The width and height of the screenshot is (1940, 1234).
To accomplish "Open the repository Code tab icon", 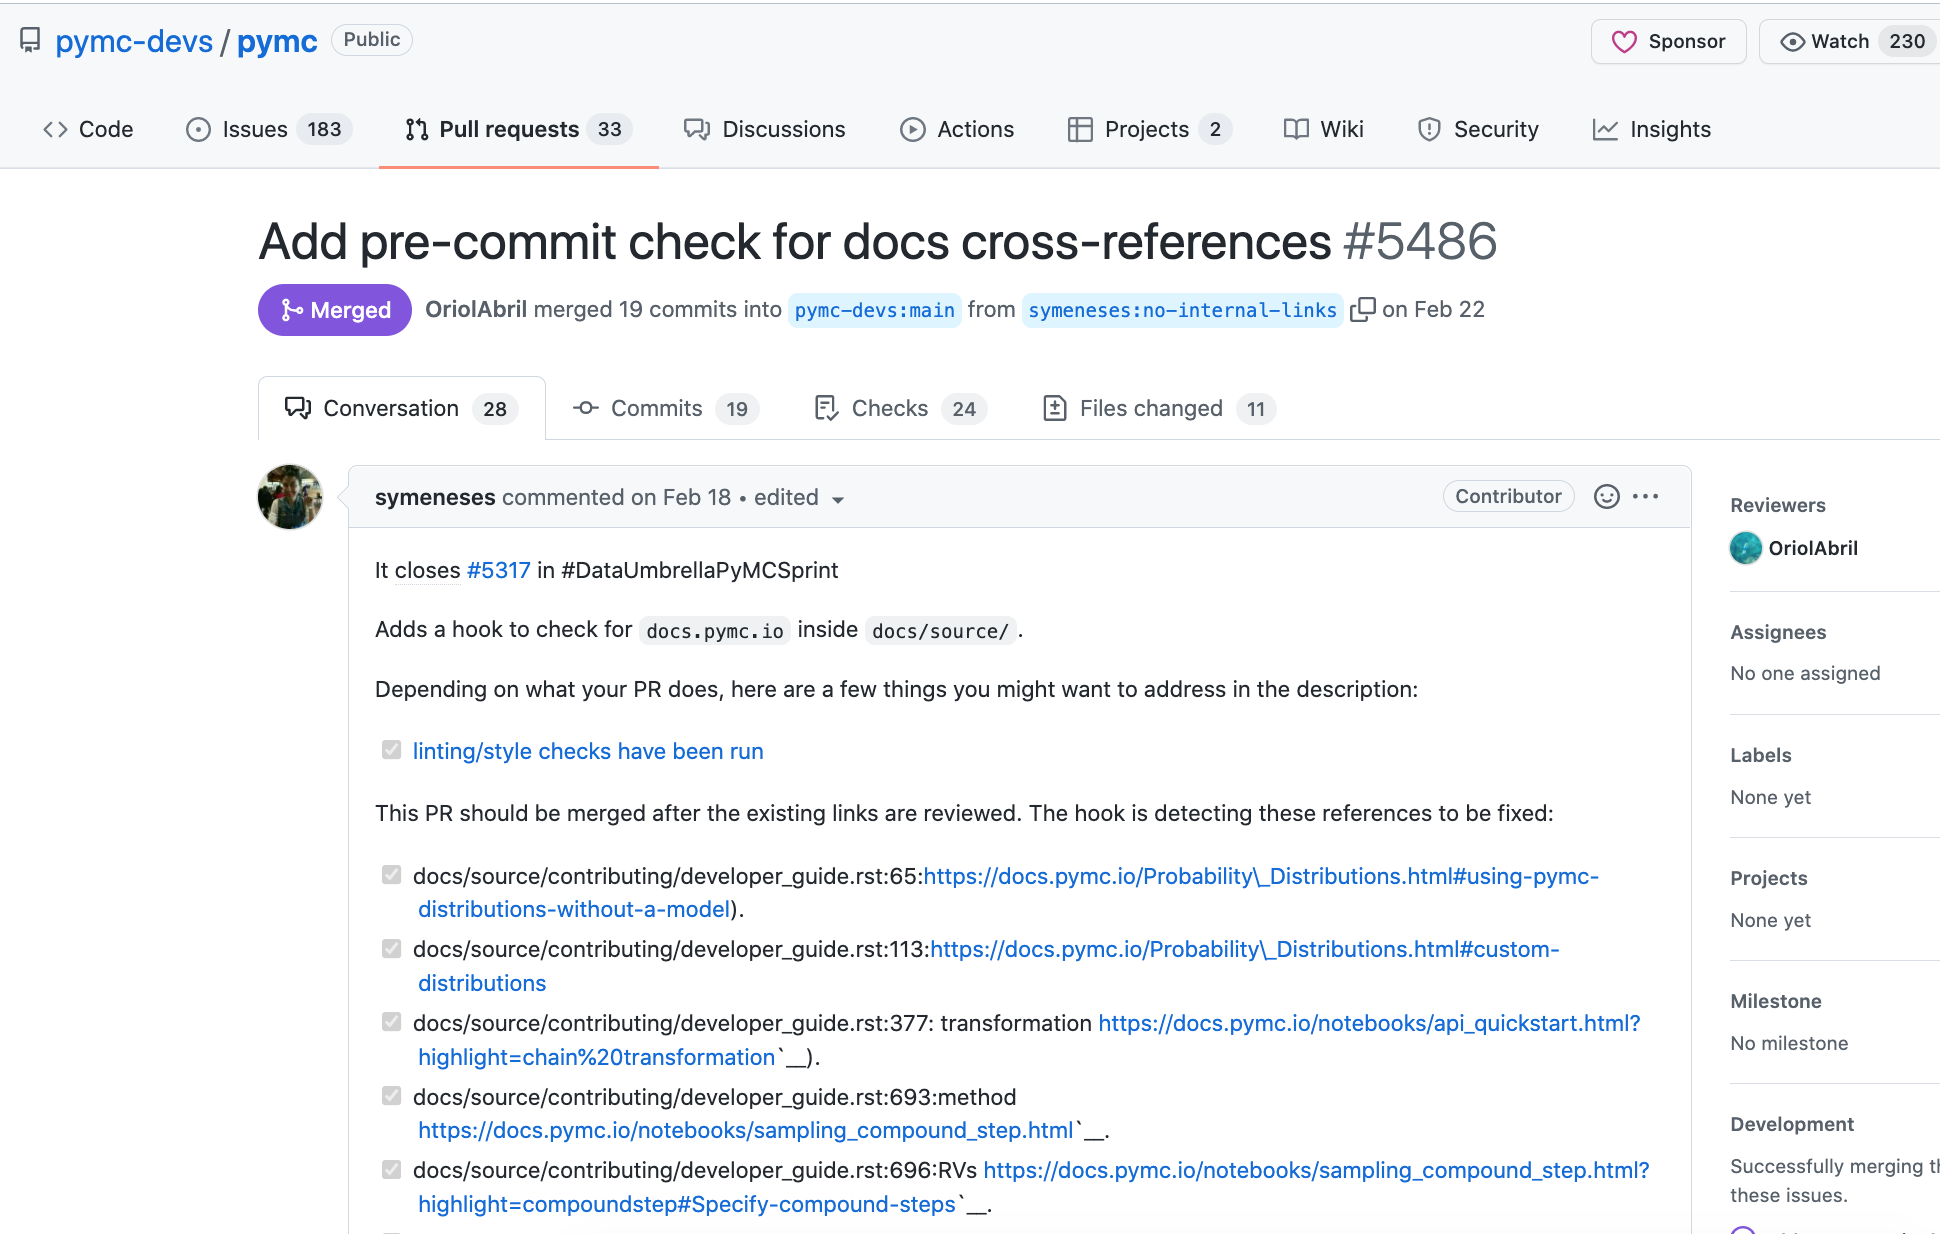I will coord(56,129).
